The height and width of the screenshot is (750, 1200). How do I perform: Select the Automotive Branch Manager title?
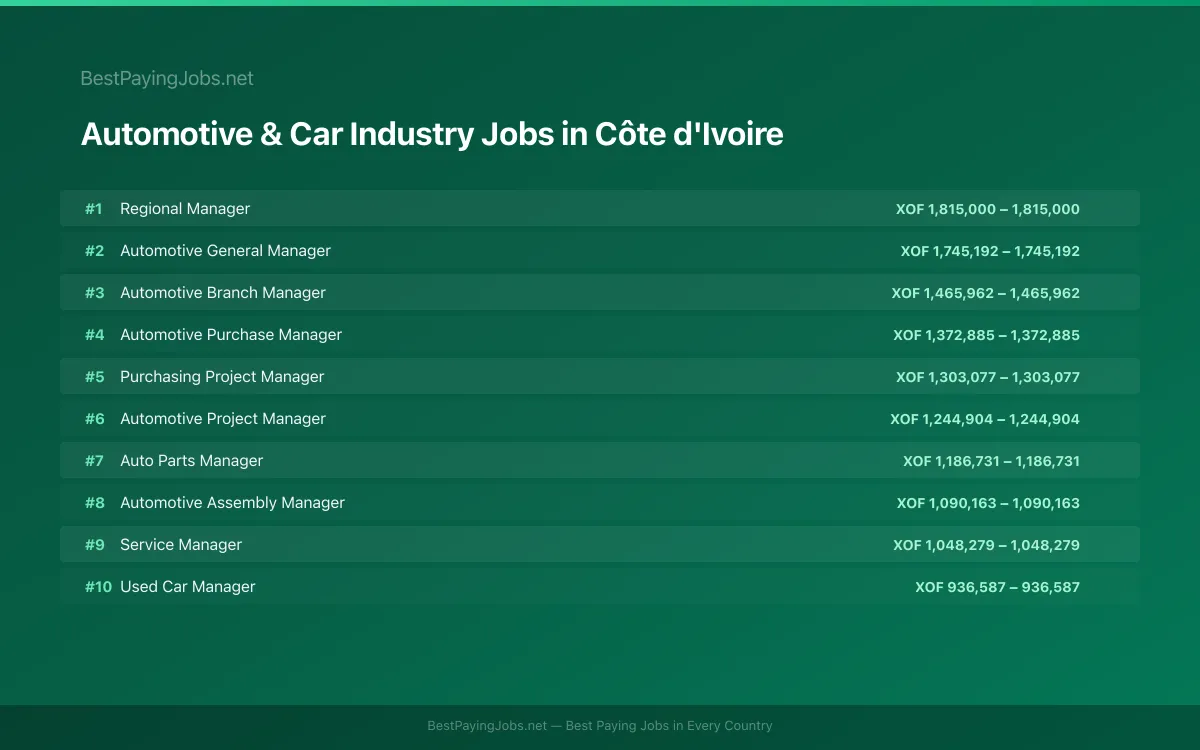223,293
